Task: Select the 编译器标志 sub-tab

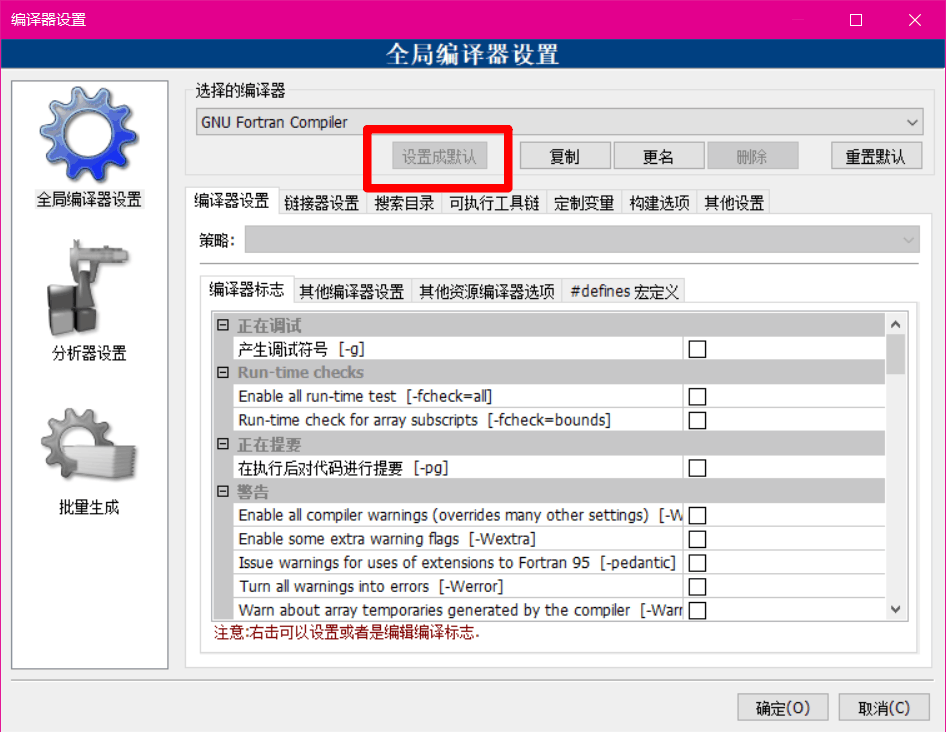Action: [246, 290]
